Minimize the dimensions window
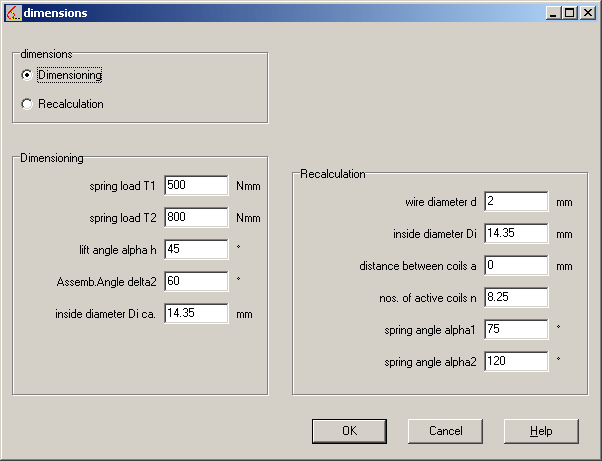Viewport: 602px width, 461px height. (553, 13)
